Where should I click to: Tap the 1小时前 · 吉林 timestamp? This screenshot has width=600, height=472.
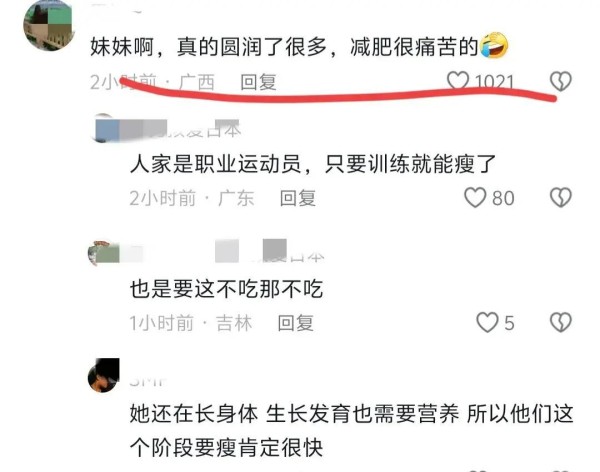(x=191, y=323)
